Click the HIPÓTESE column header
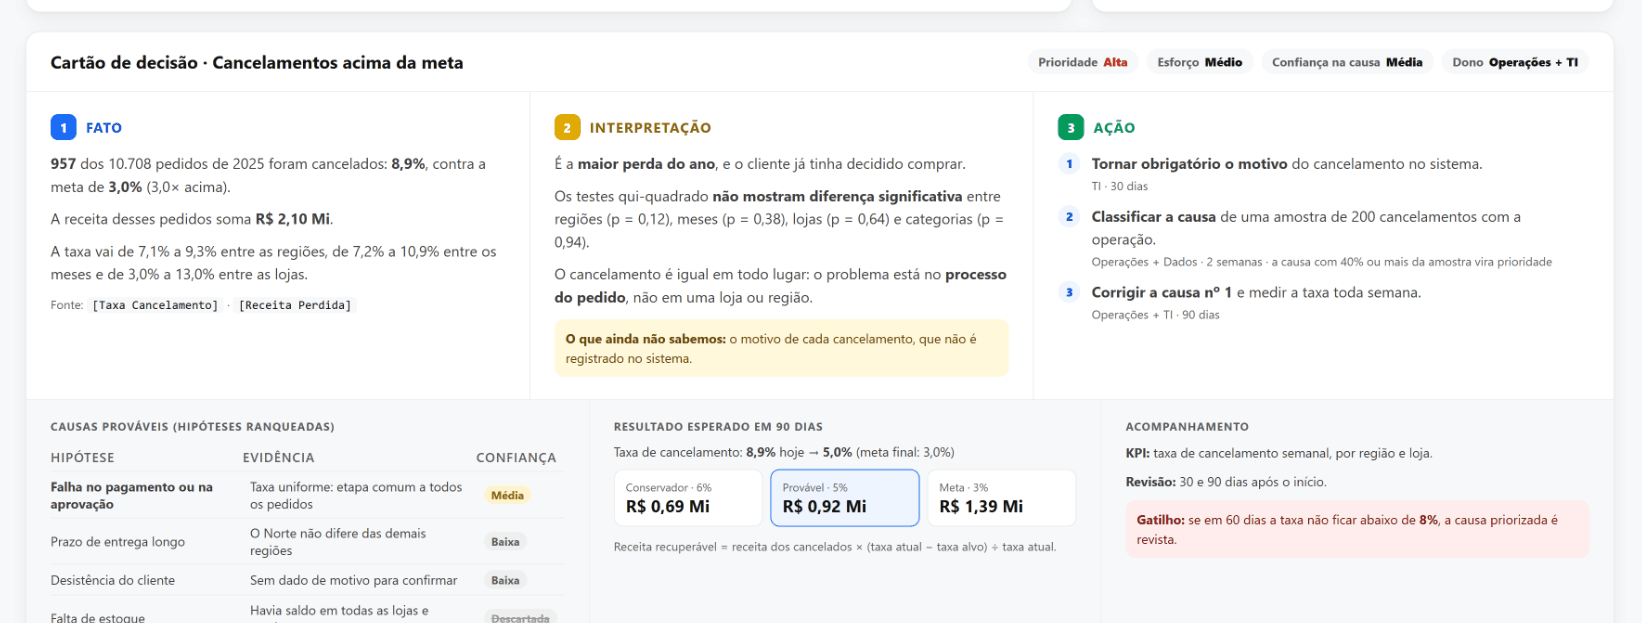Viewport: 1642px width, 623px height. (x=83, y=457)
